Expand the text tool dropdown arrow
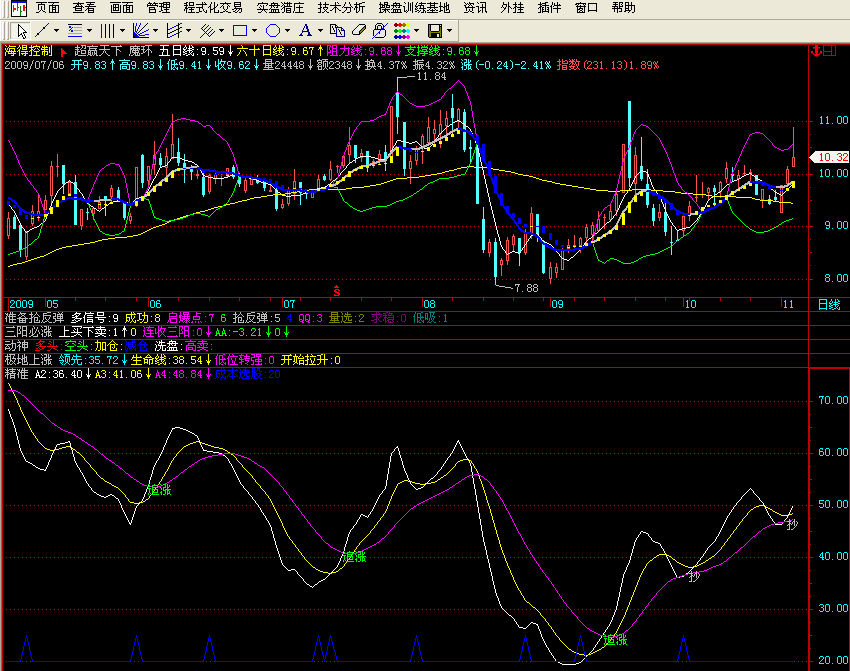850x671 pixels. click(x=321, y=31)
